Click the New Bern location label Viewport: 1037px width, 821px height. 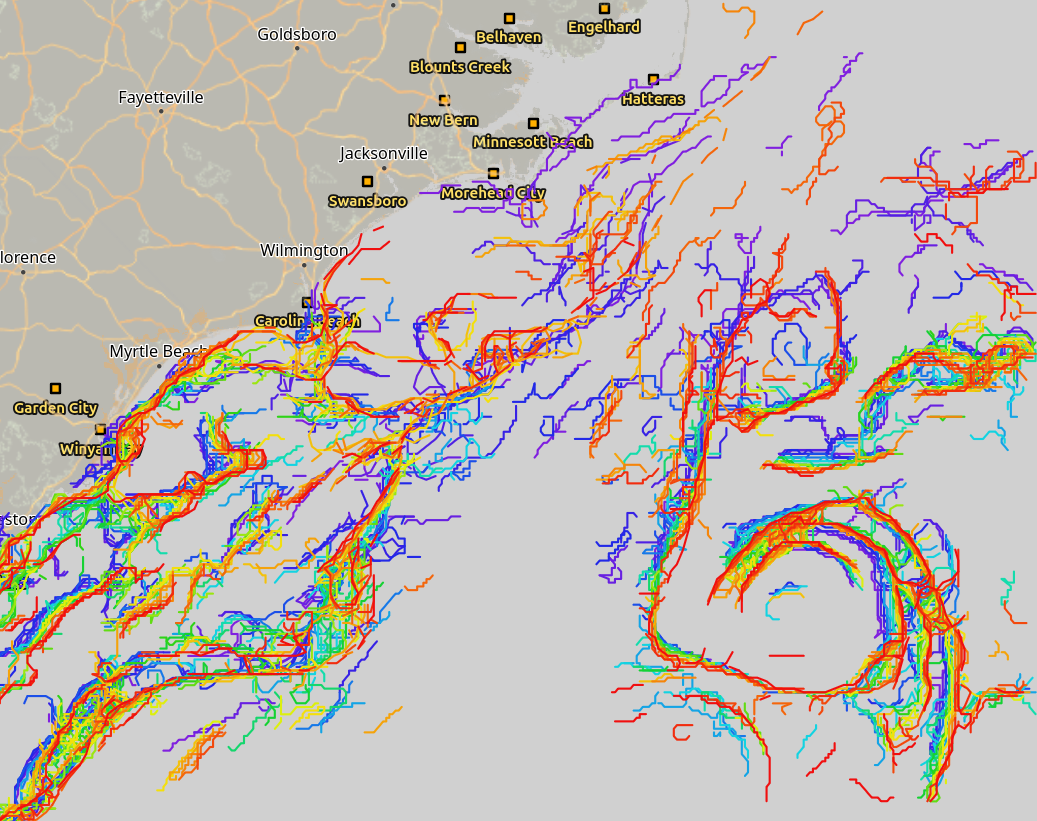(443, 120)
